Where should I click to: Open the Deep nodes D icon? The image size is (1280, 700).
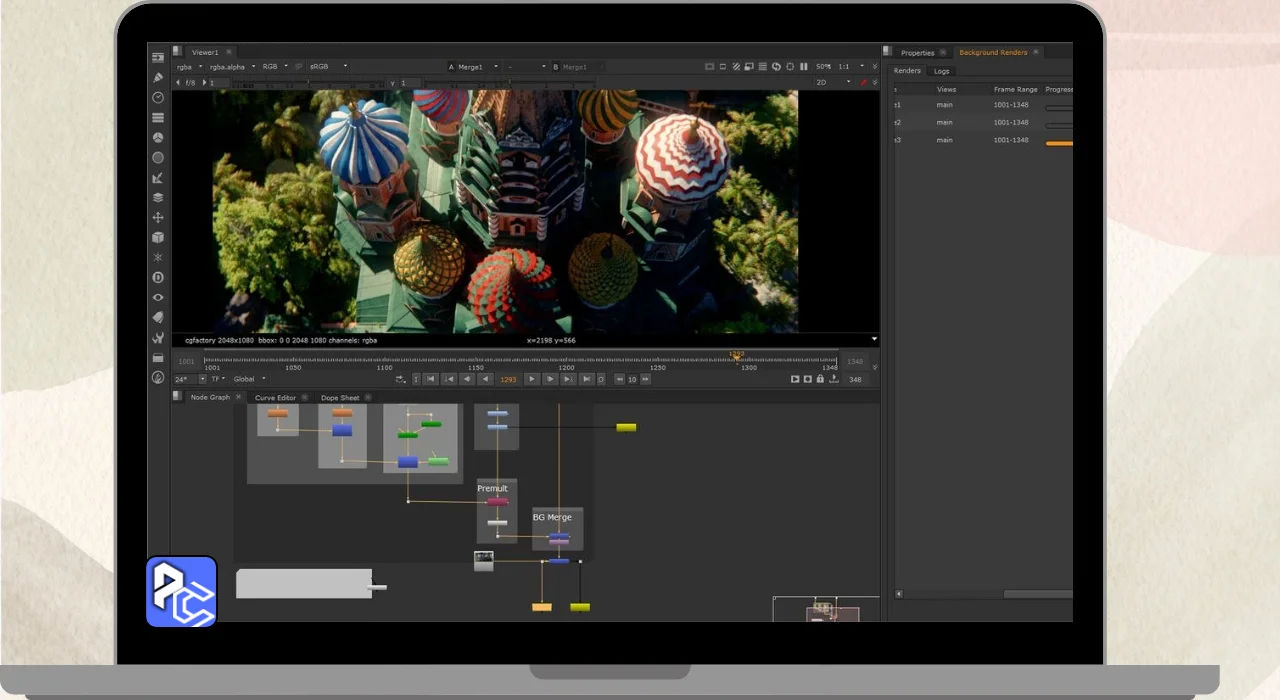(158, 277)
